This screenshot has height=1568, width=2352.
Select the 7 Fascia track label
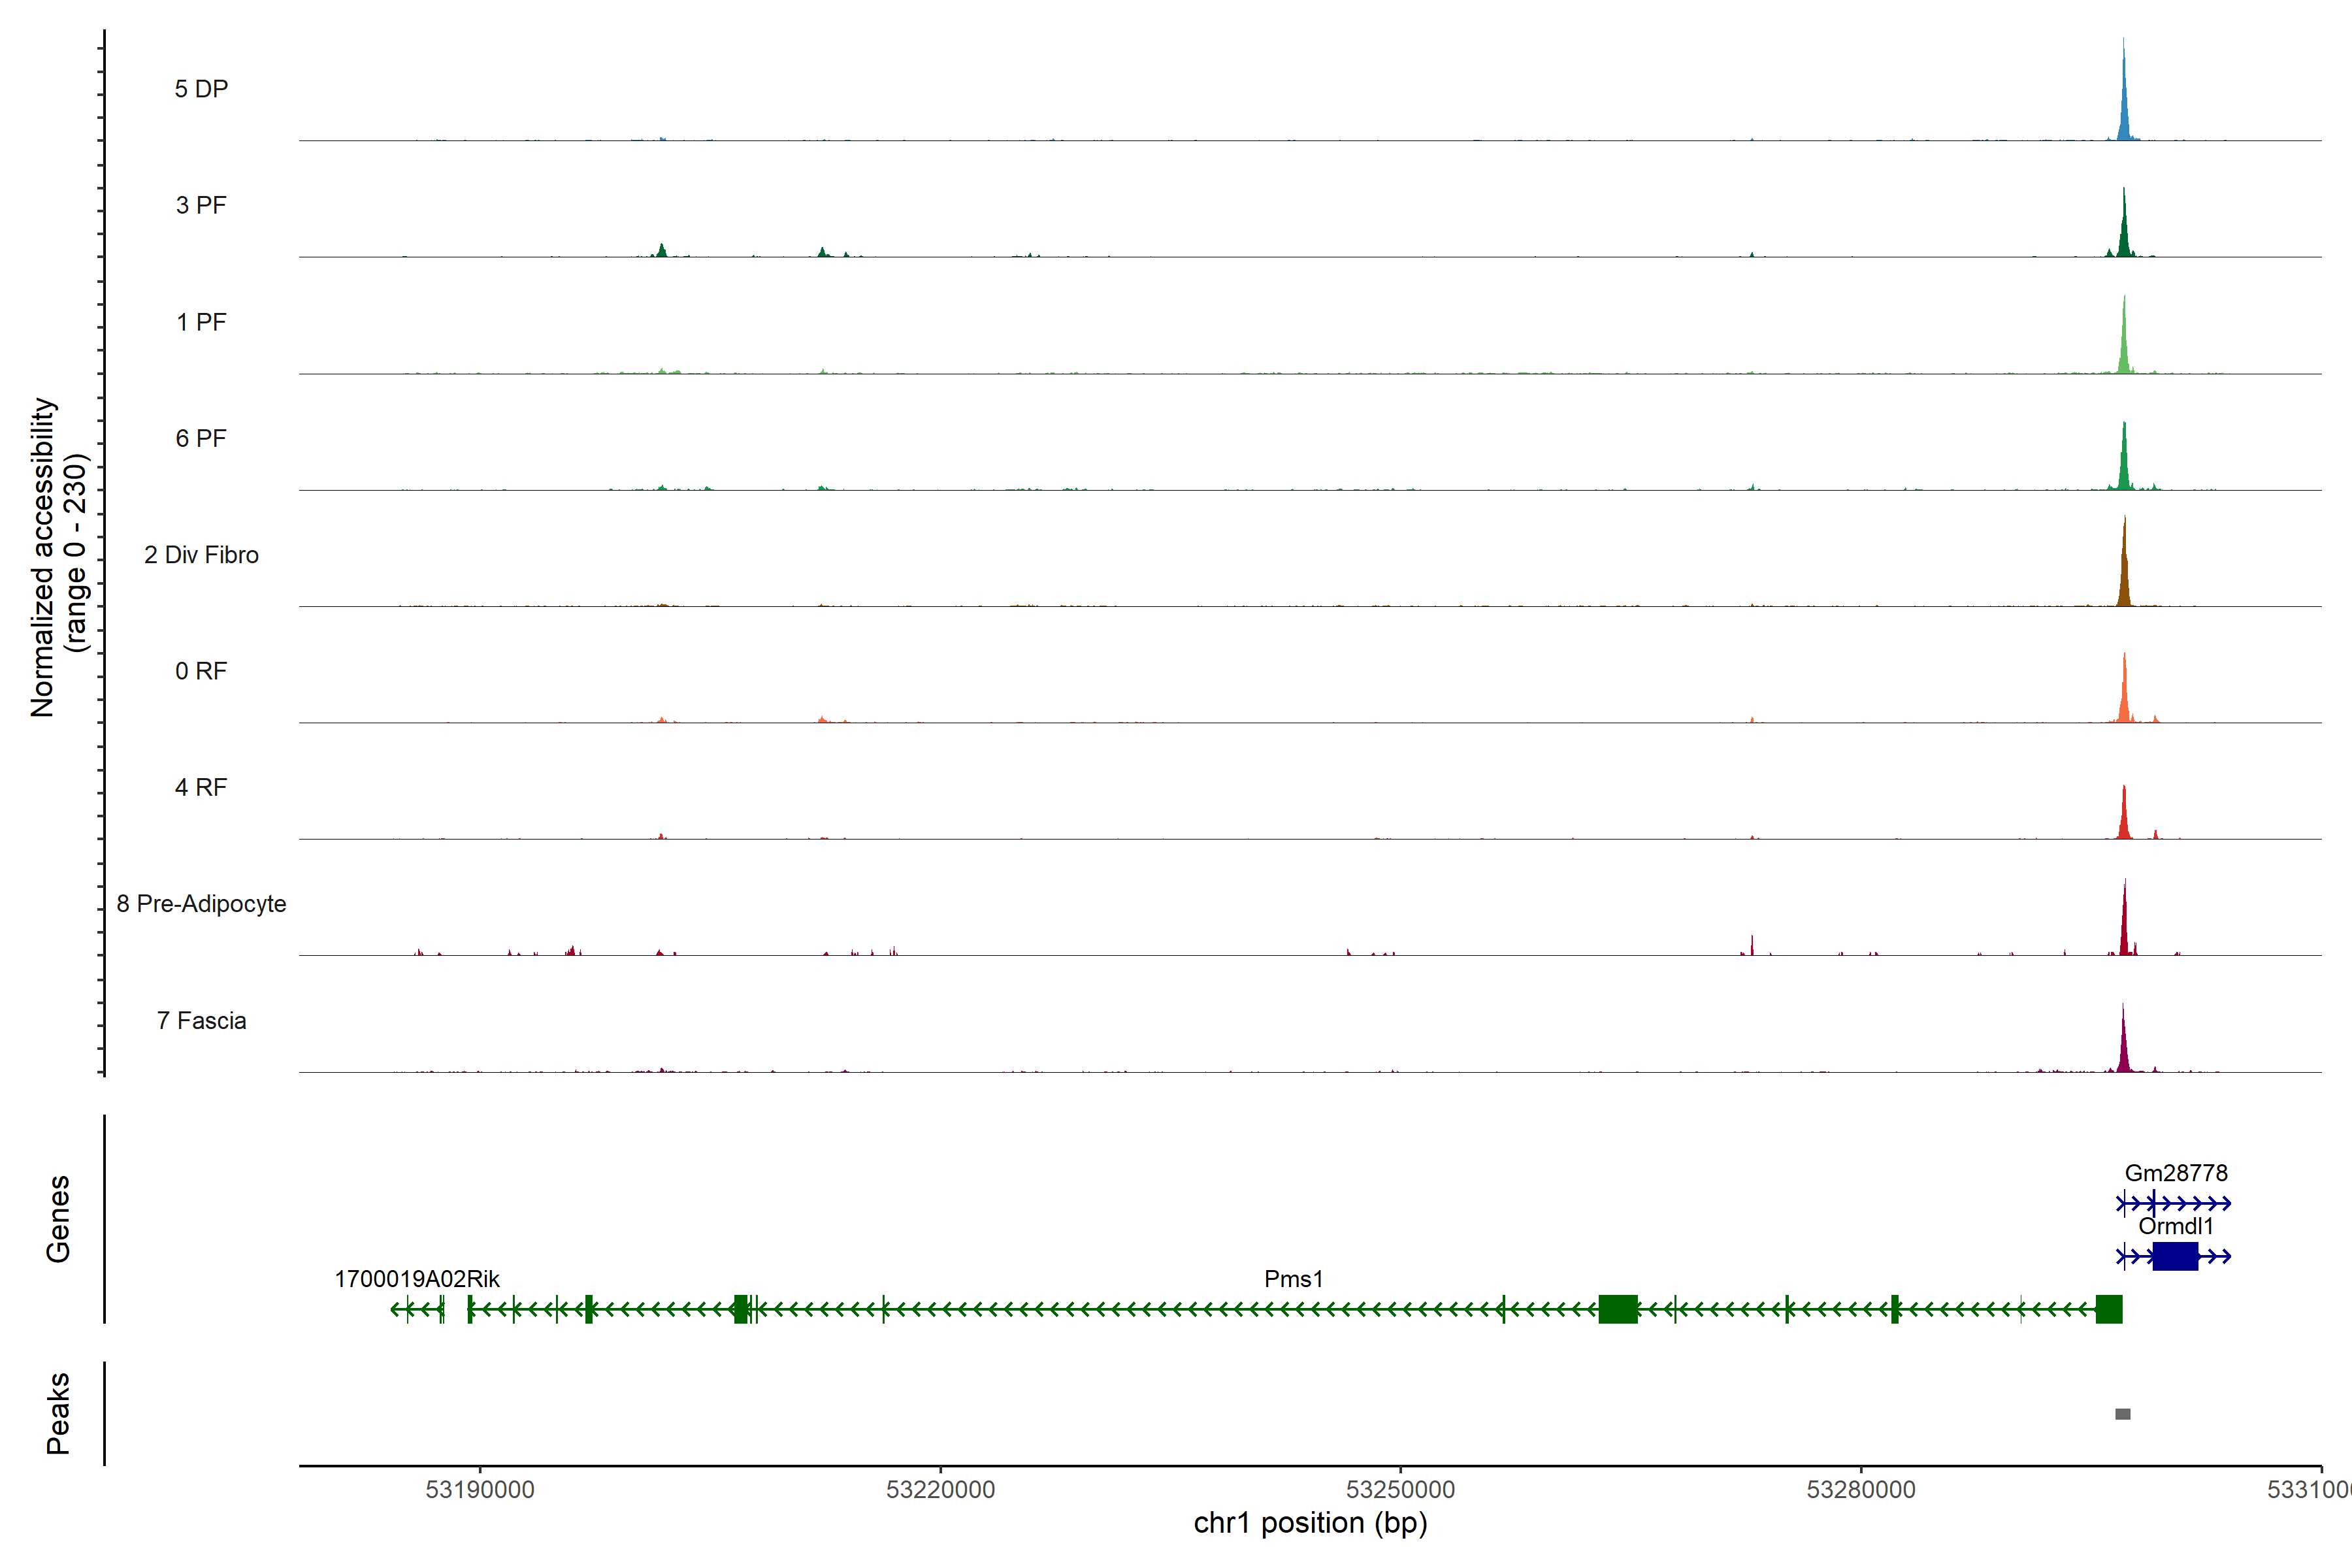point(201,1020)
